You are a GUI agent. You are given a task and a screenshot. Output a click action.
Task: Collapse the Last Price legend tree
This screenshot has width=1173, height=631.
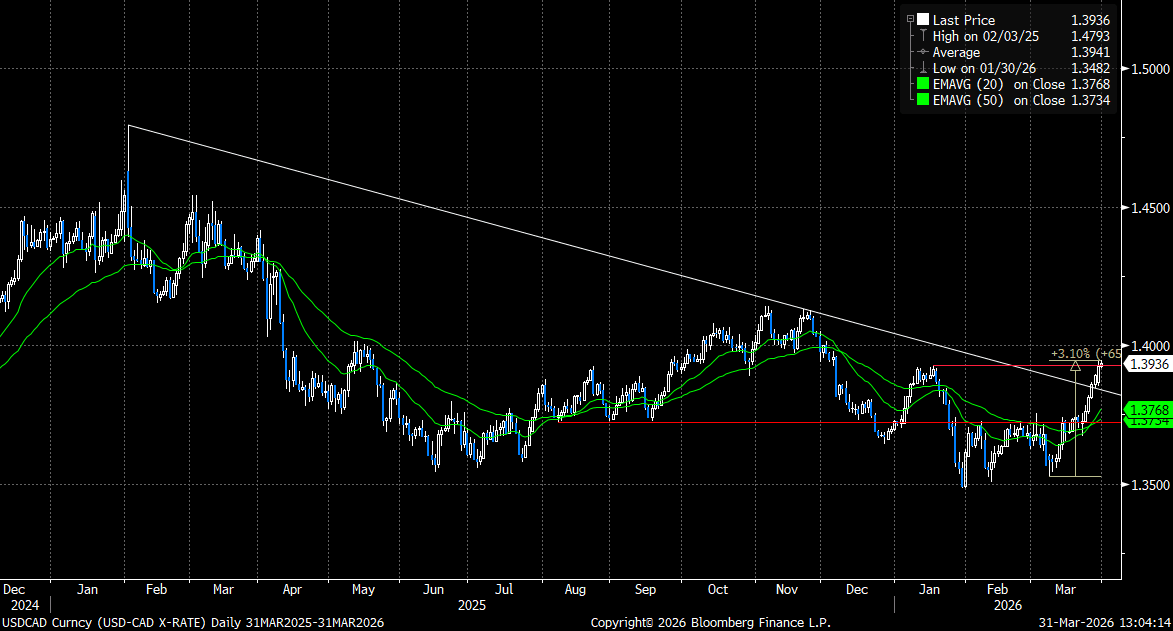[x=909, y=20]
